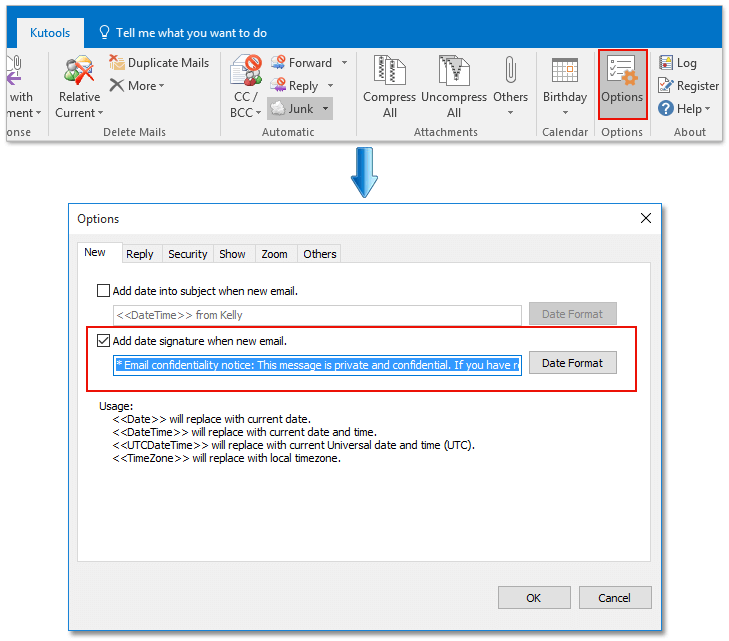This screenshot has width=729, height=641.
Task: Click the OK button
Action: tap(533, 598)
